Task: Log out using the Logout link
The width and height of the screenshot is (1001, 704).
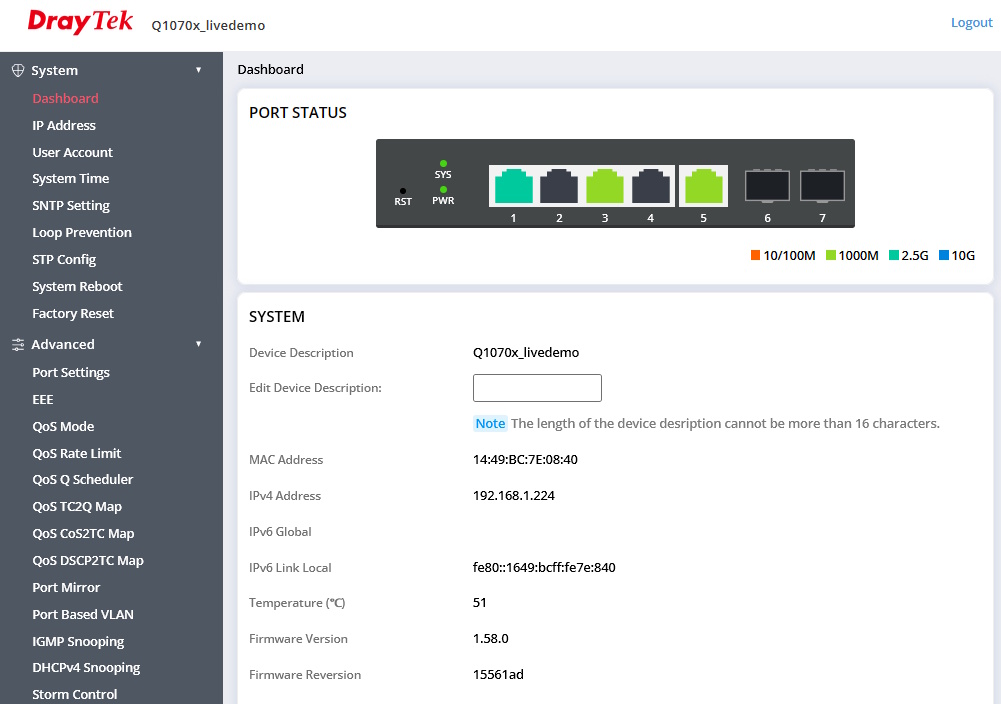Action: click(x=972, y=22)
